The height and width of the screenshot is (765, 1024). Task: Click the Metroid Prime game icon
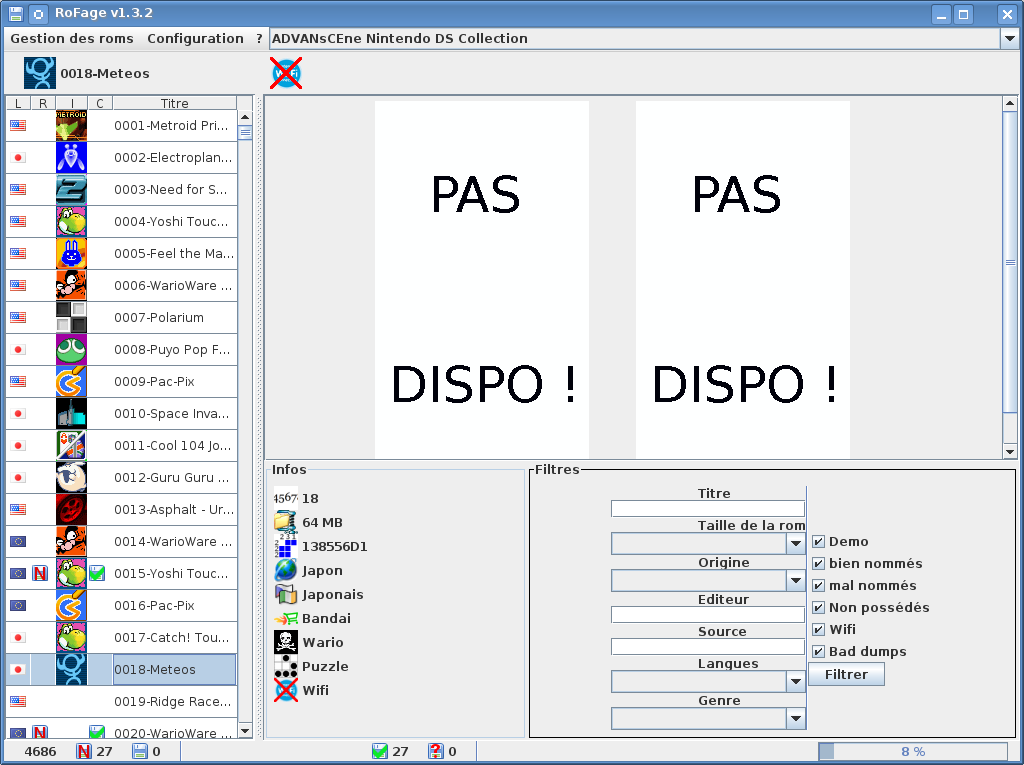[71, 125]
